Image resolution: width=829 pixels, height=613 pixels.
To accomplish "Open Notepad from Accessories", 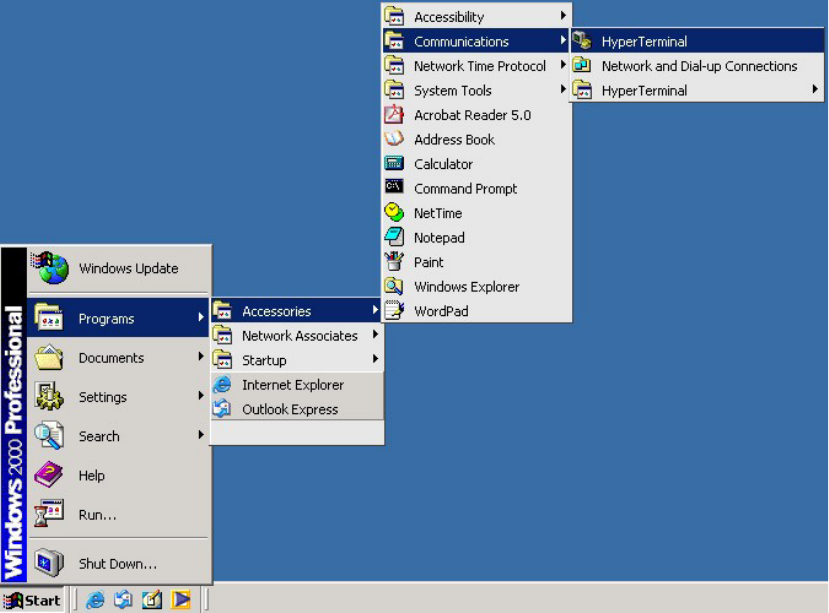I will [476, 237].
